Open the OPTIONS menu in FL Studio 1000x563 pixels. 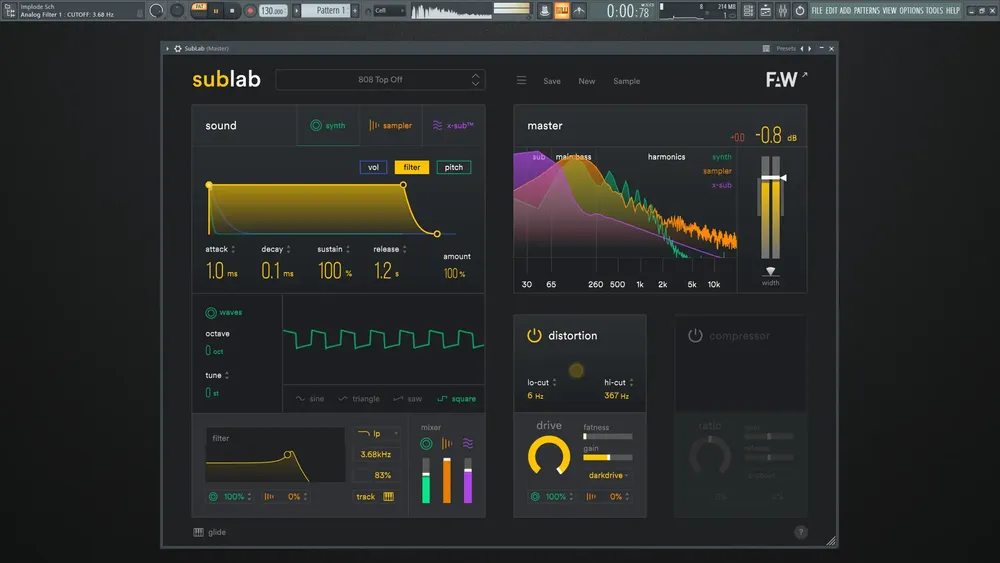911,10
